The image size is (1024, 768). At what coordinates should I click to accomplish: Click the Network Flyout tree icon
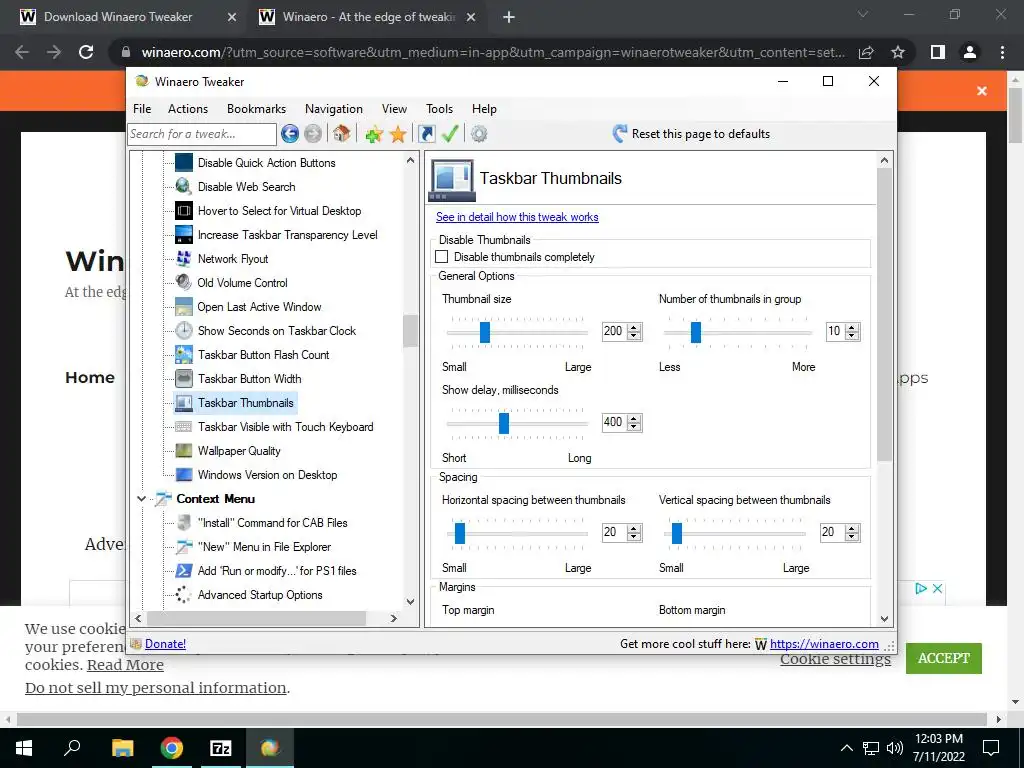(184, 259)
